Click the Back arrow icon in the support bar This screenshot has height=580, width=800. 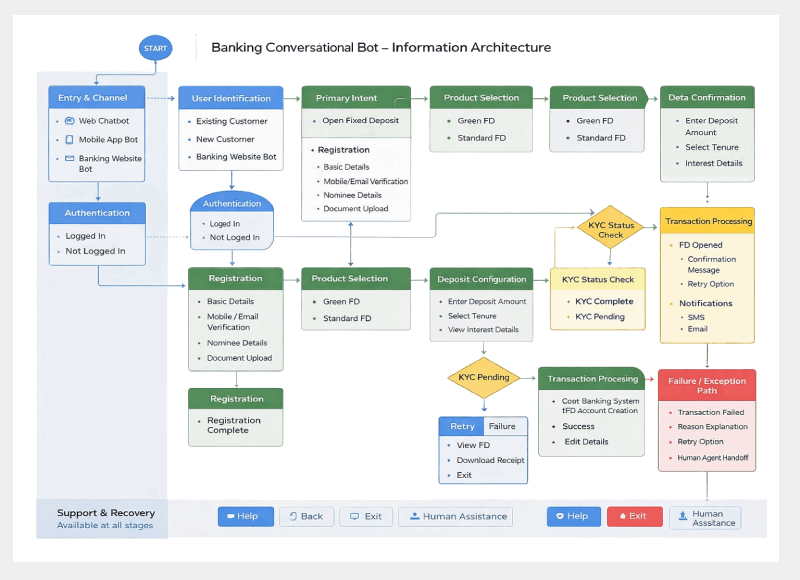point(292,517)
